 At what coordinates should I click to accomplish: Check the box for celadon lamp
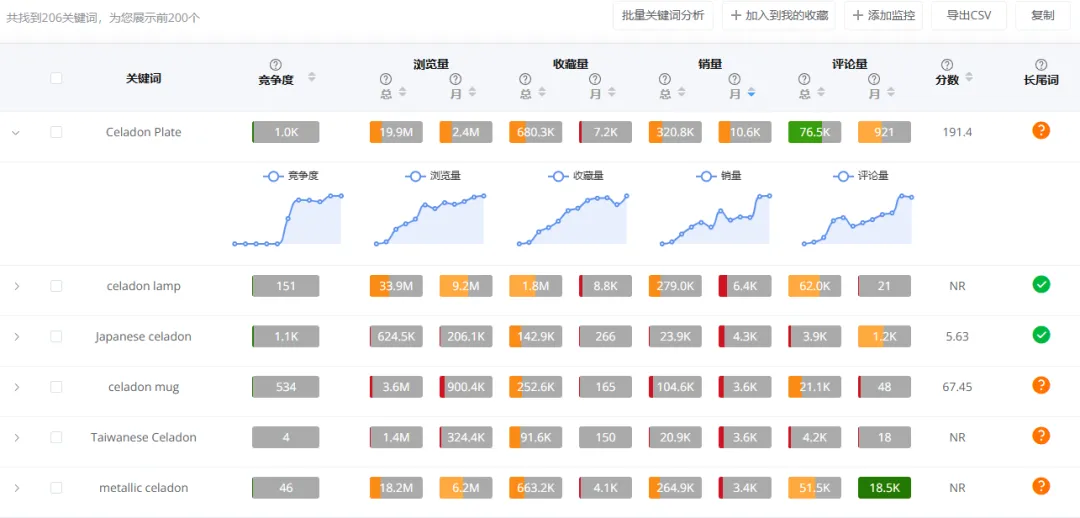coord(56,286)
